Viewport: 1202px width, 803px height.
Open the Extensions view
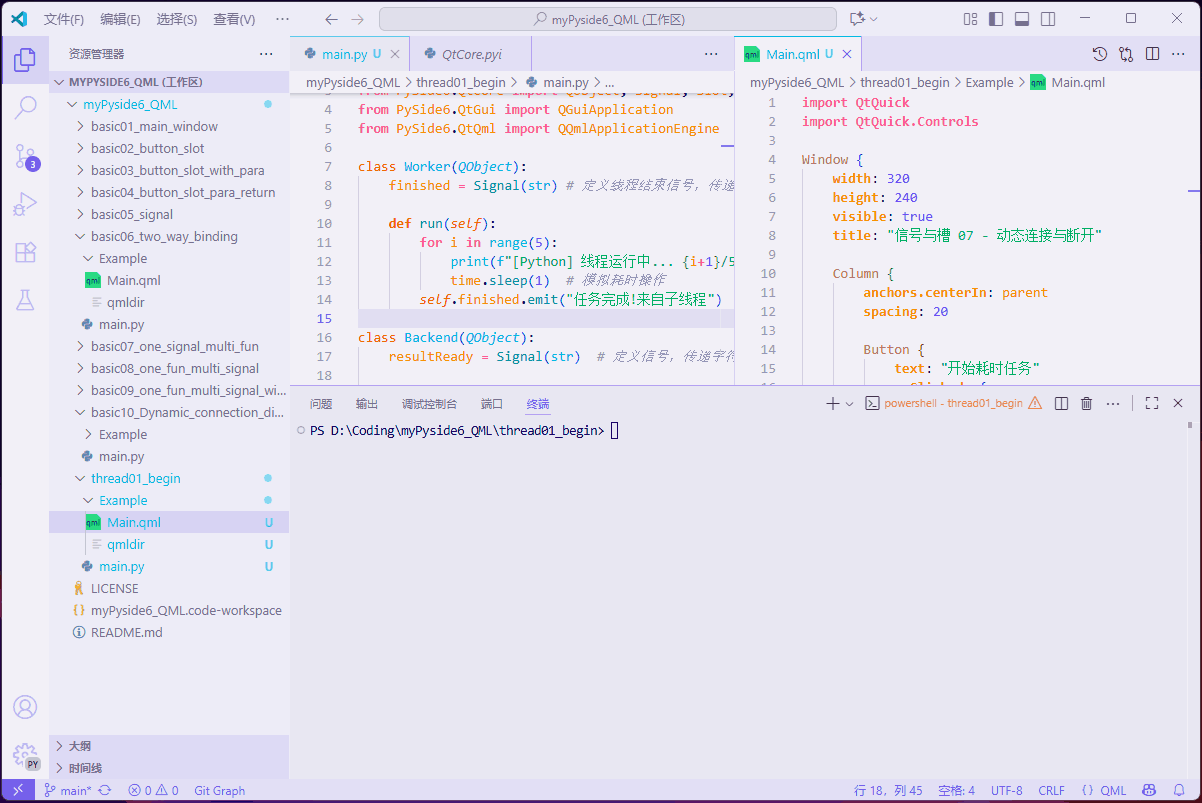click(x=25, y=252)
